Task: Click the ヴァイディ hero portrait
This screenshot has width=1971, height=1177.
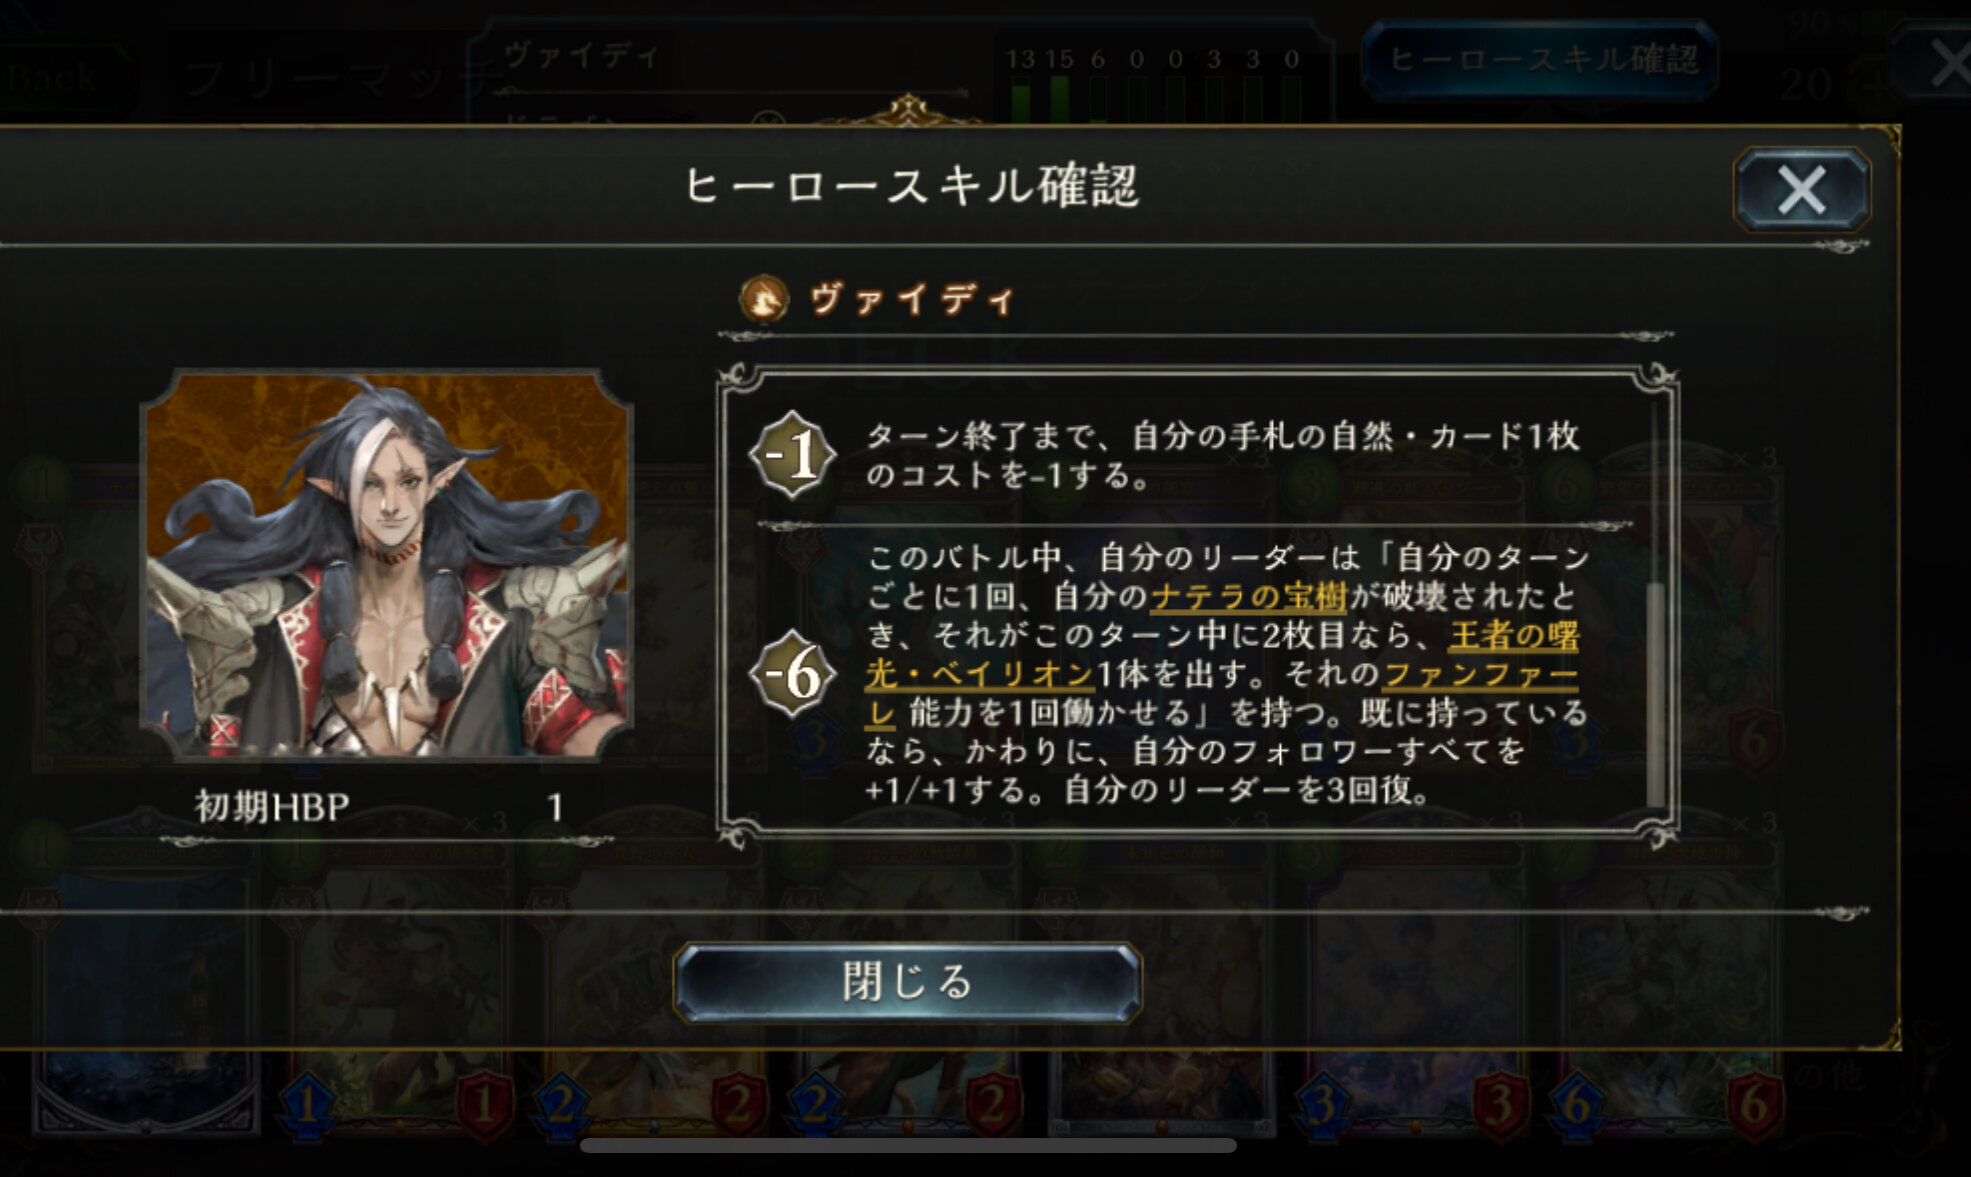Action: pyautogui.click(x=388, y=565)
